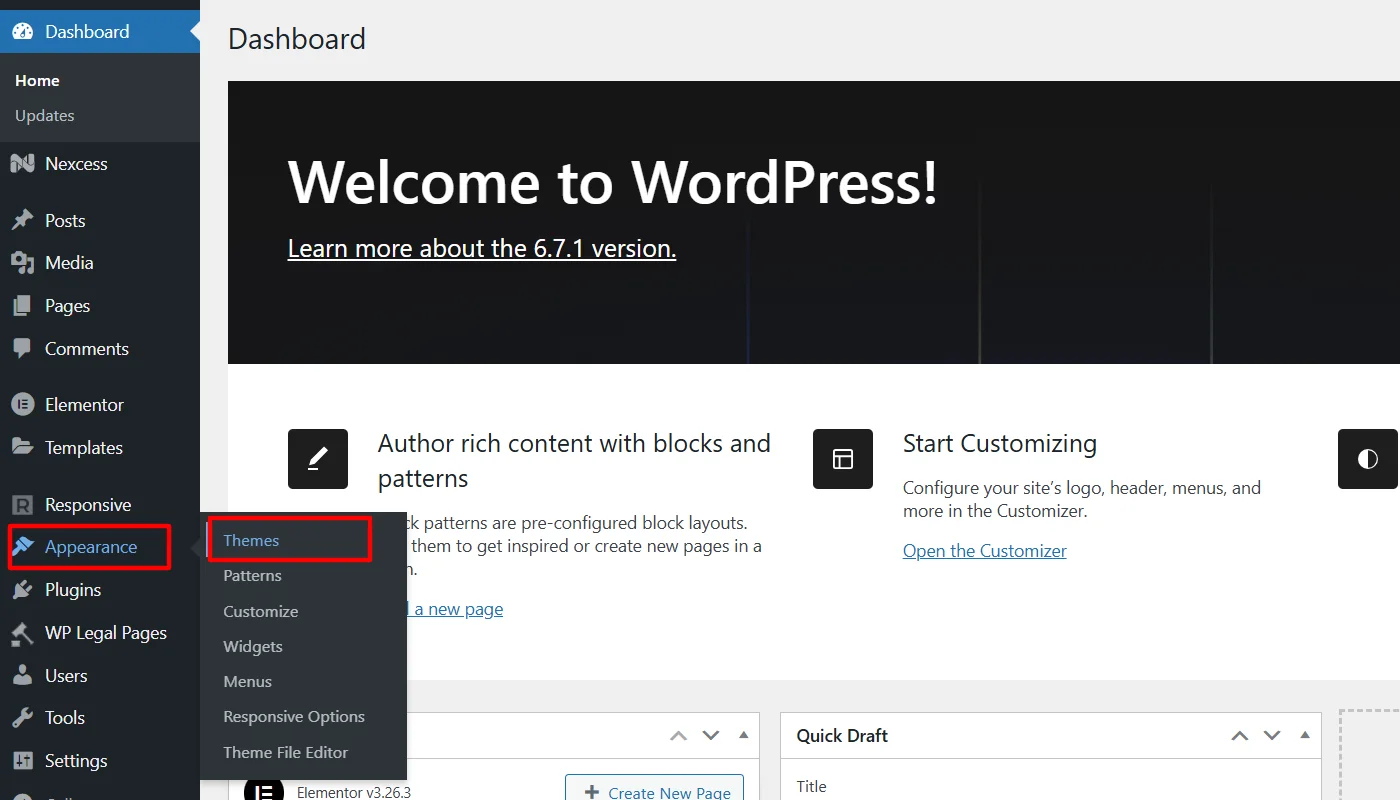Open the Users menu label

tap(66, 676)
